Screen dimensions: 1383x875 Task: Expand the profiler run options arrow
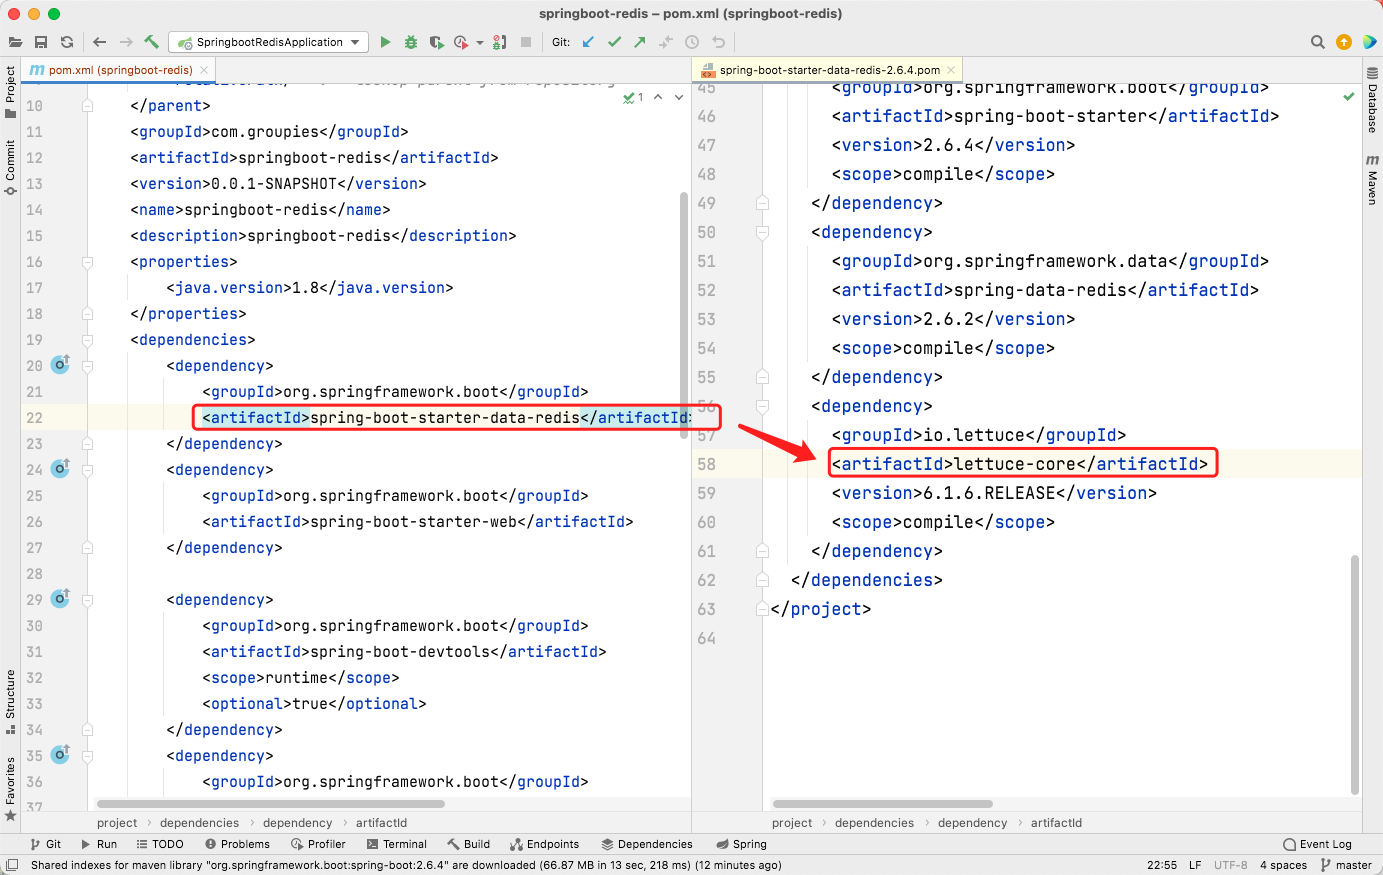480,42
